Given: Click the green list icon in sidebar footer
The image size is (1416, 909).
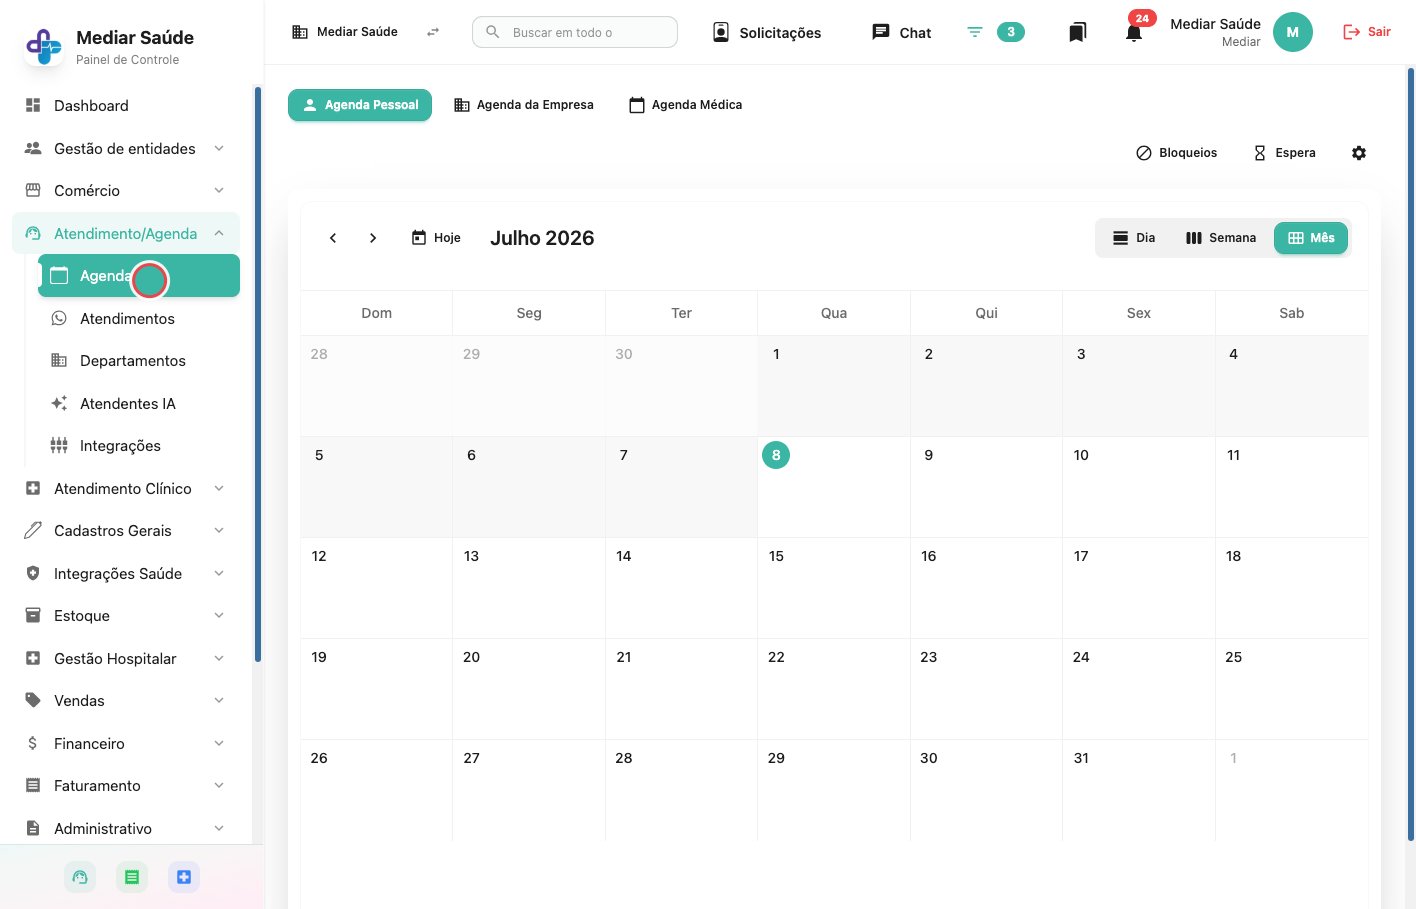Looking at the screenshot, I should tap(132, 877).
